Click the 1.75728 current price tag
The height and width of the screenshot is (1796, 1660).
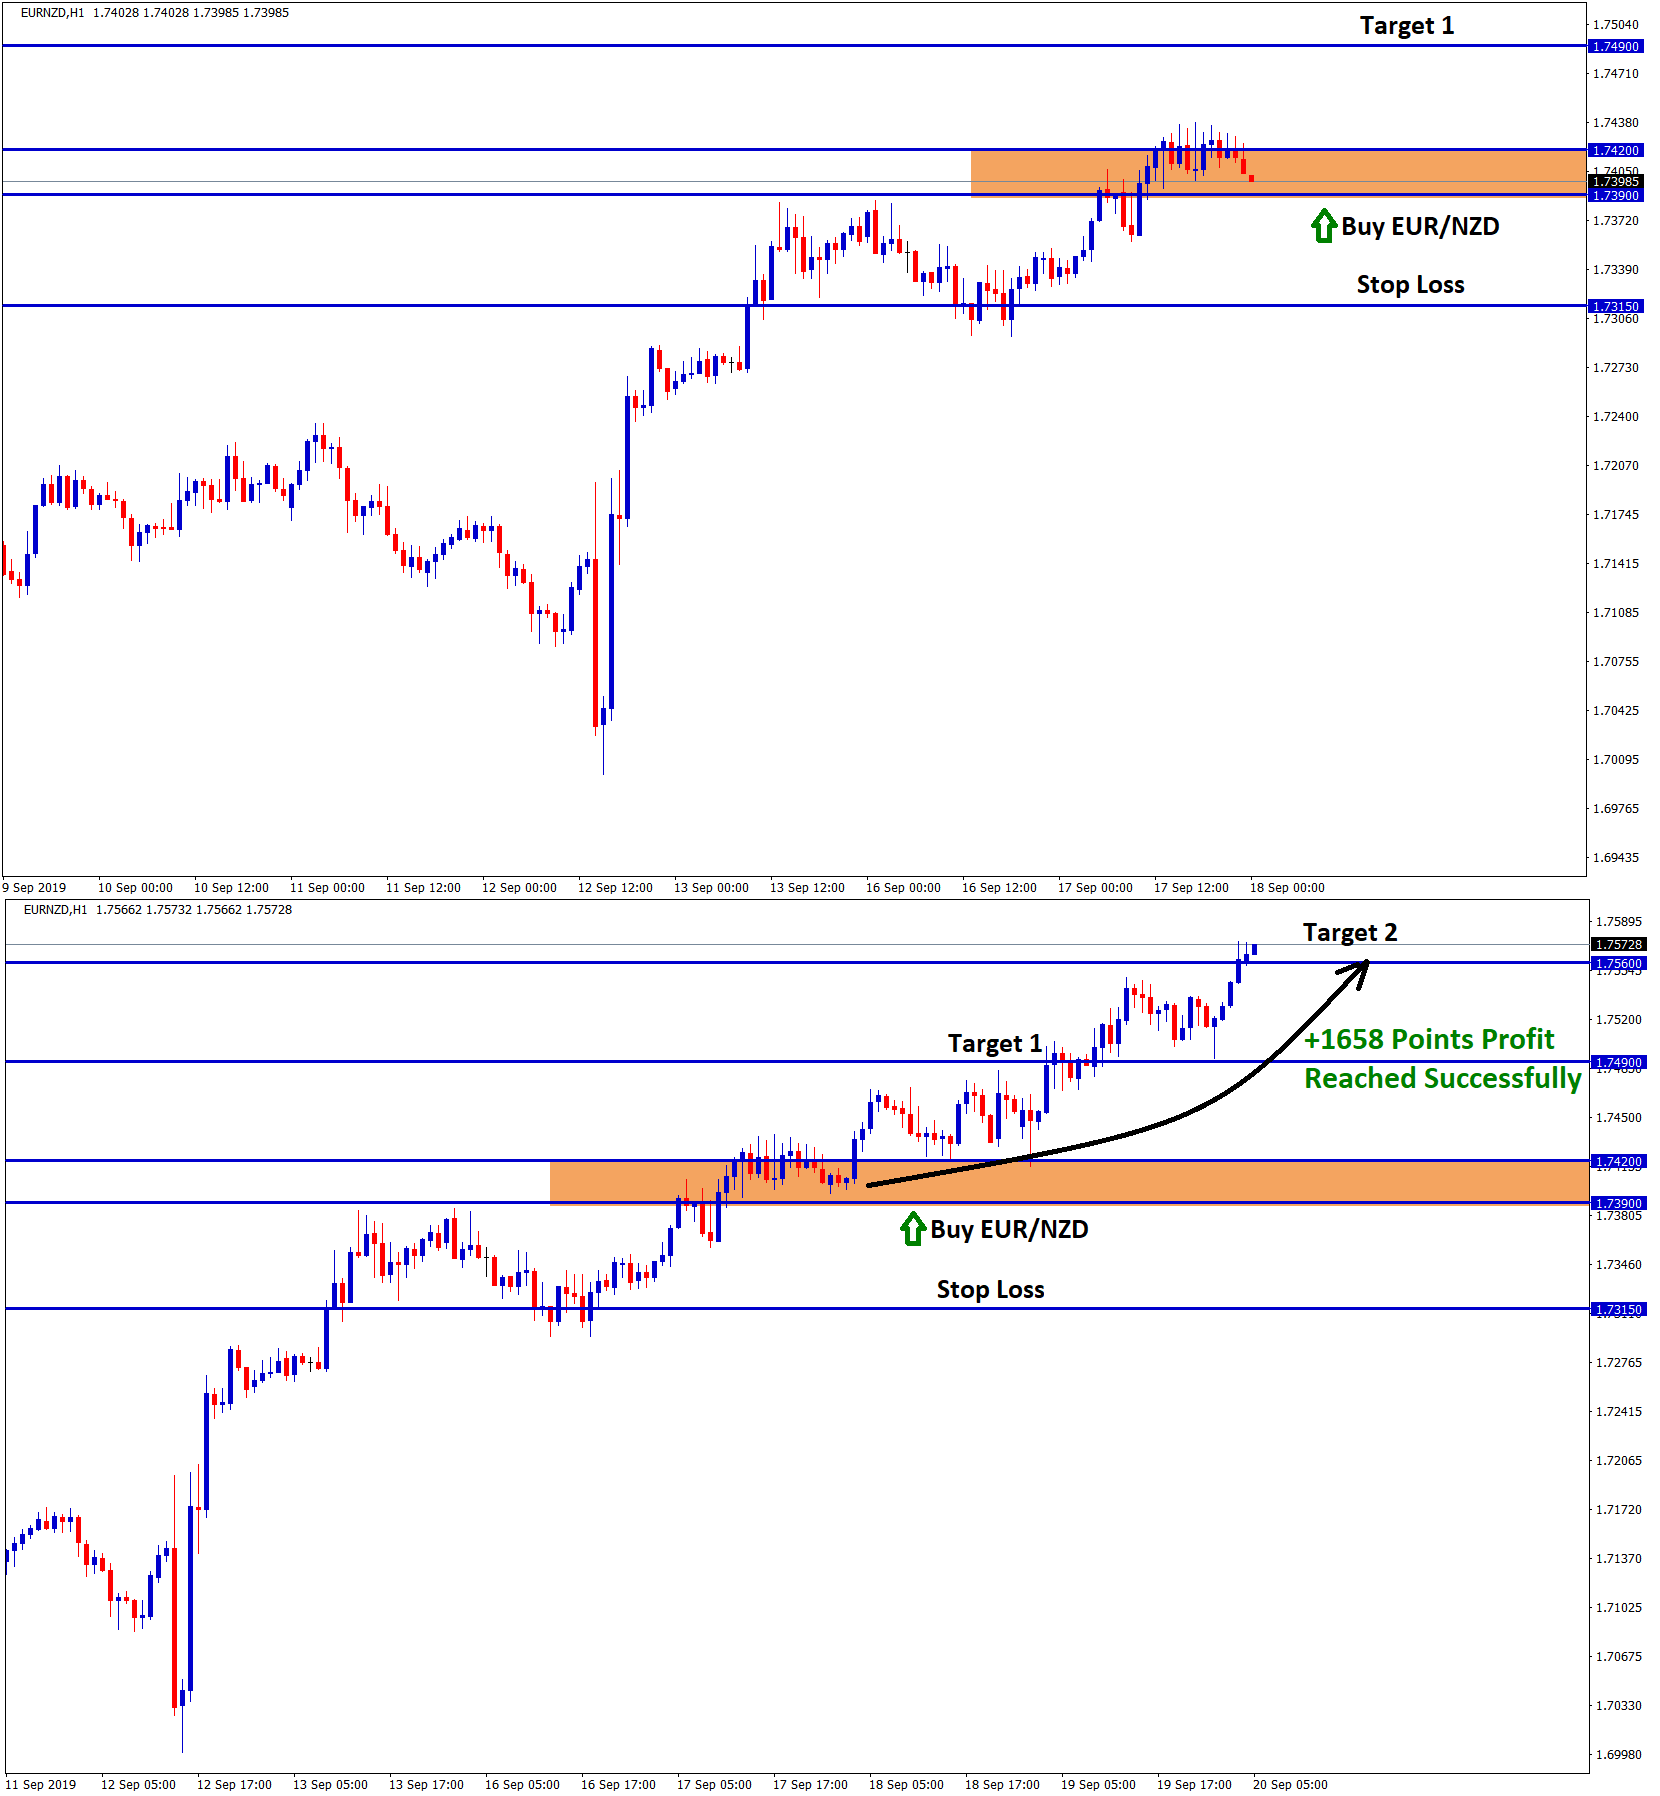pos(1618,944)
